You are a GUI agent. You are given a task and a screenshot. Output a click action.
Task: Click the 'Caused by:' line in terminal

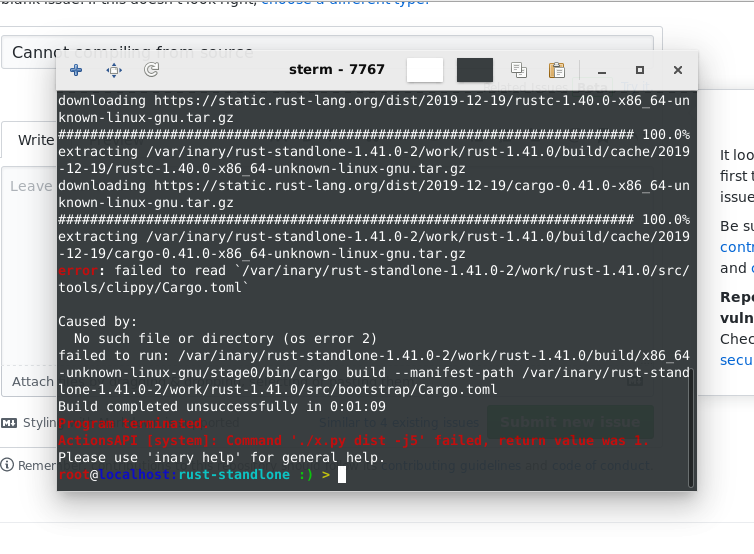[x=98, y=321]
